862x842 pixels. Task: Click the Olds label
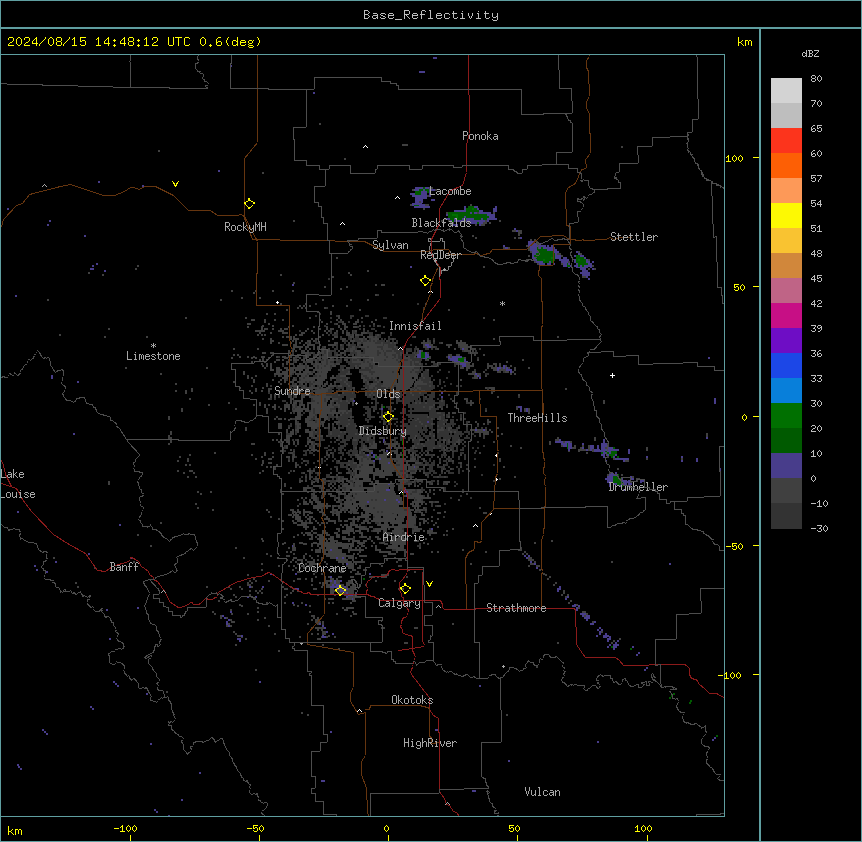(x=388, y=394)
